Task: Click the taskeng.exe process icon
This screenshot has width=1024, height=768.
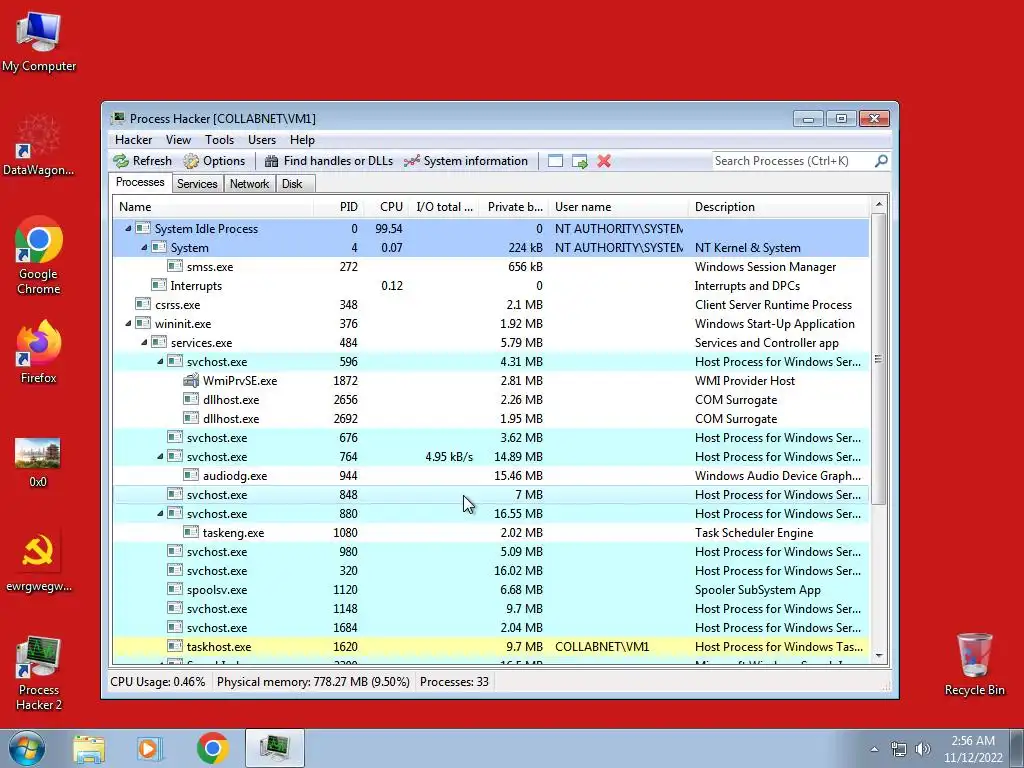Action: 191,532
